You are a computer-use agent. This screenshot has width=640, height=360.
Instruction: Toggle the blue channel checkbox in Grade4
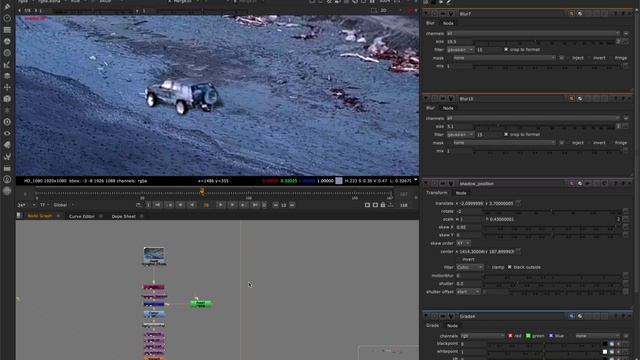551,336
